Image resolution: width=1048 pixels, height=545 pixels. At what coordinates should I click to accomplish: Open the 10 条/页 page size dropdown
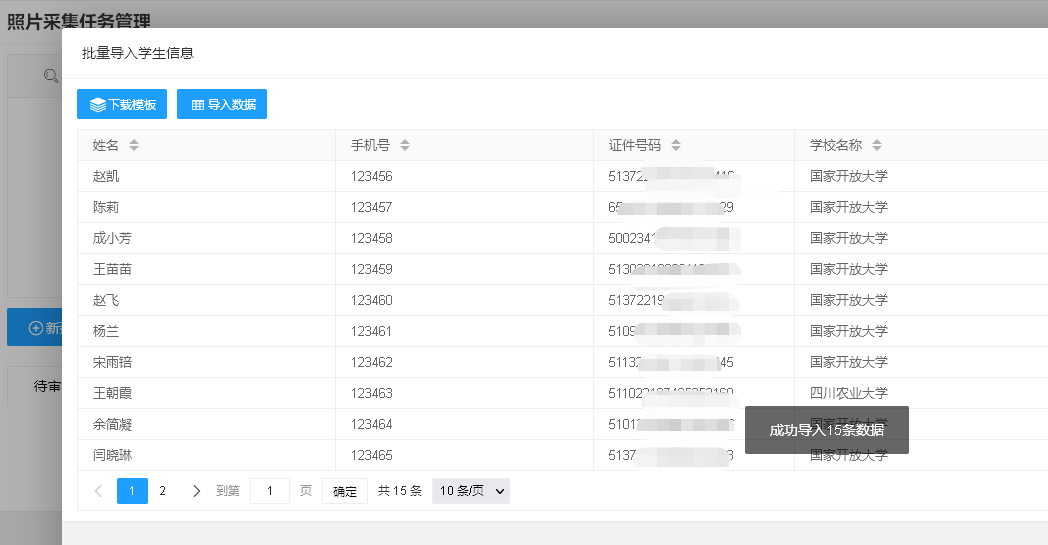point(470,491)
